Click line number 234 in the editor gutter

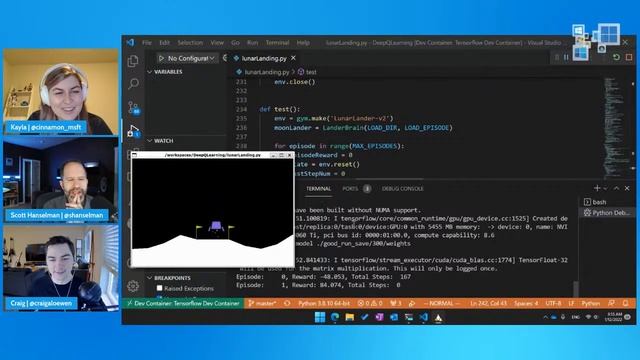click(242, 109)
